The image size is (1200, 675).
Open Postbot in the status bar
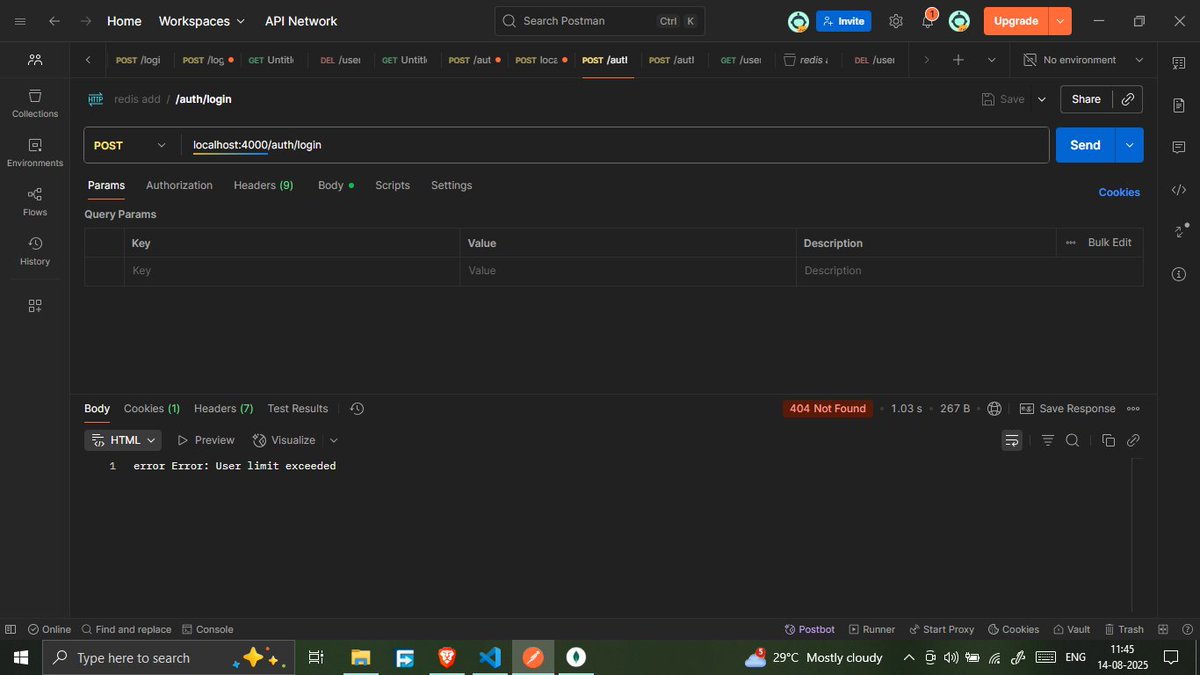click(x=810, y=629)
